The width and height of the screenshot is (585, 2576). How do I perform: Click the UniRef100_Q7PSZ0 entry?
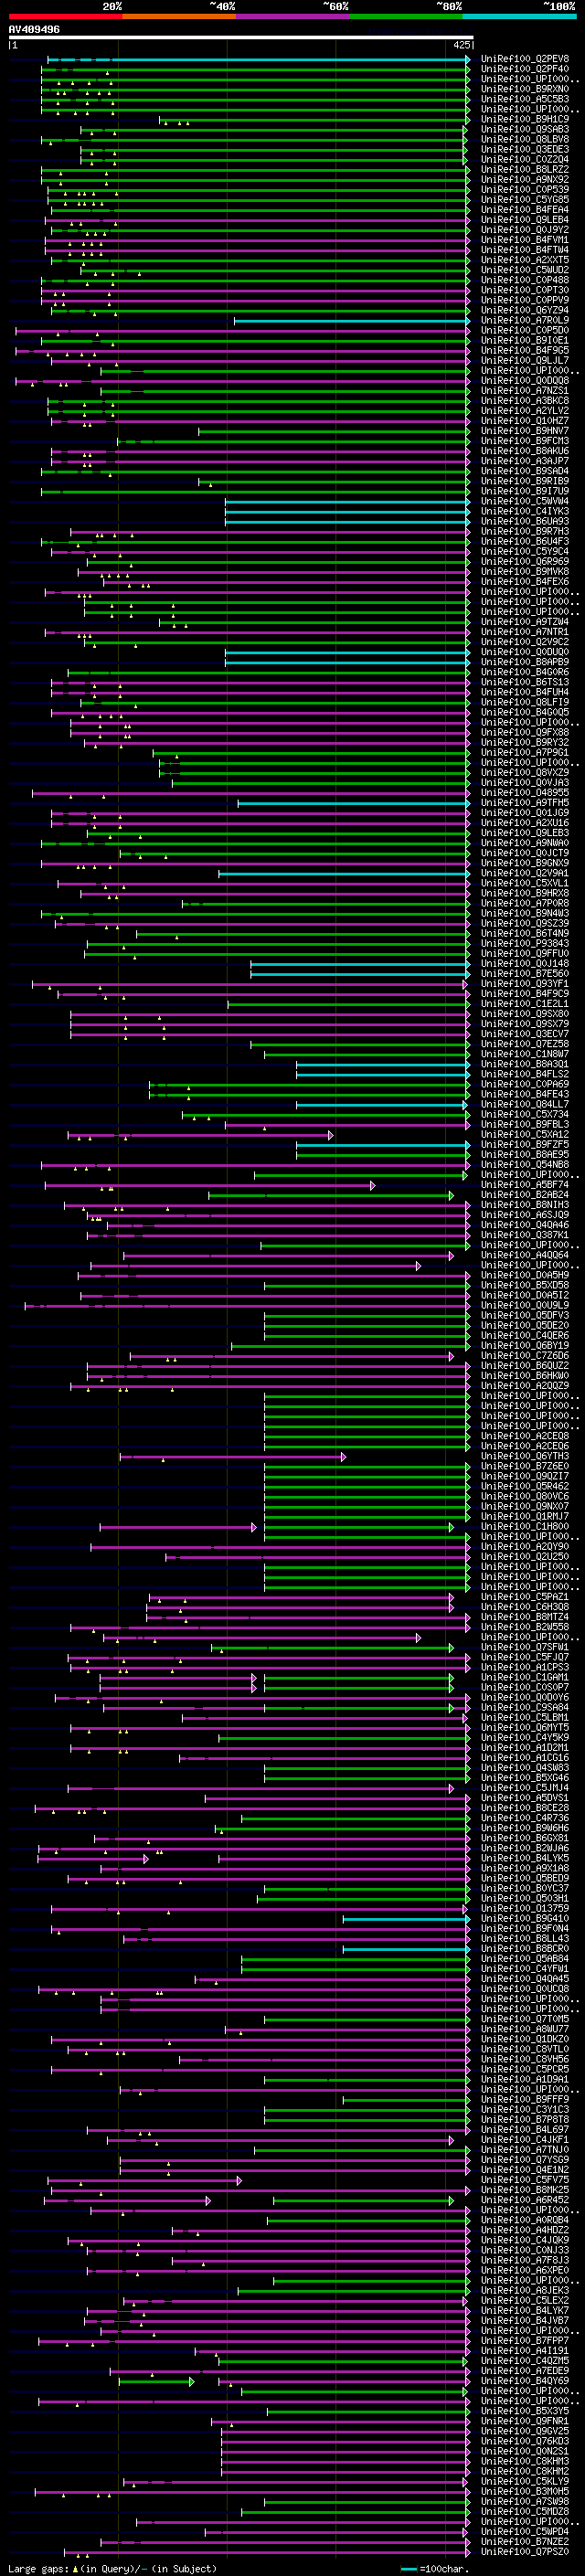tap(524, 2551)
